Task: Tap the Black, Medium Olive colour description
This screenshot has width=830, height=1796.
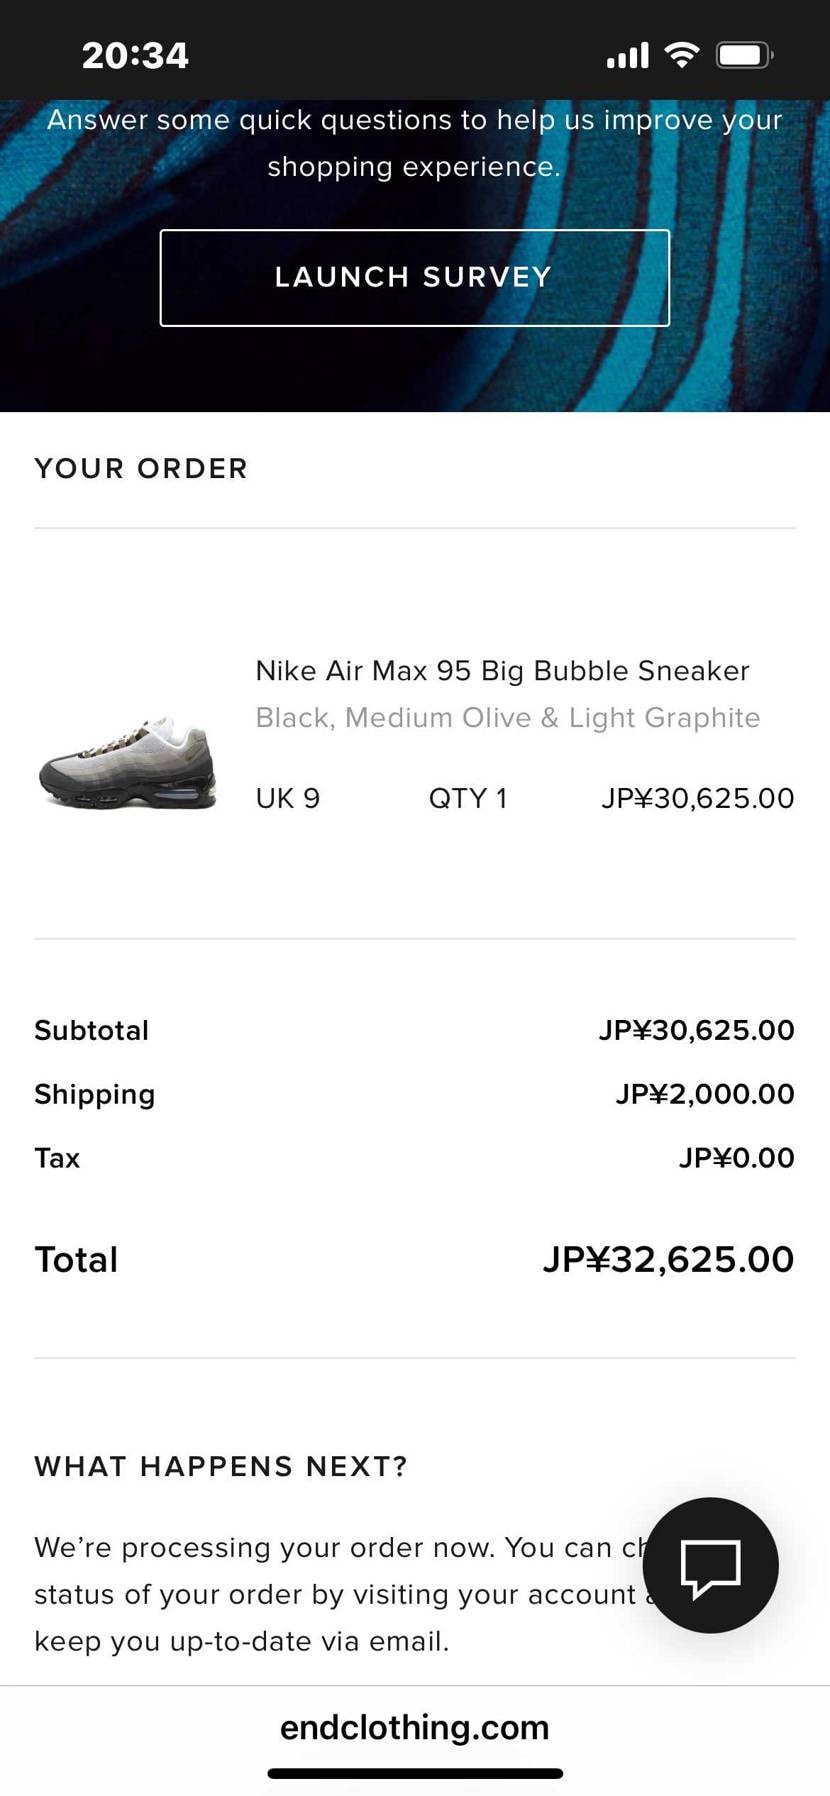Action: (x=507, y=718)
